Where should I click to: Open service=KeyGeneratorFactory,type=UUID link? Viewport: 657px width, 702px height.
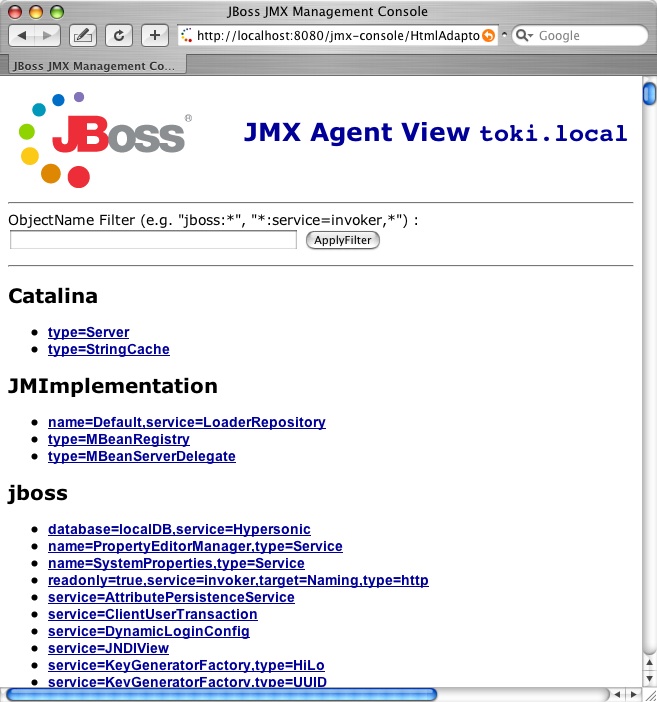pyautogui.click(x=187, y=682)
